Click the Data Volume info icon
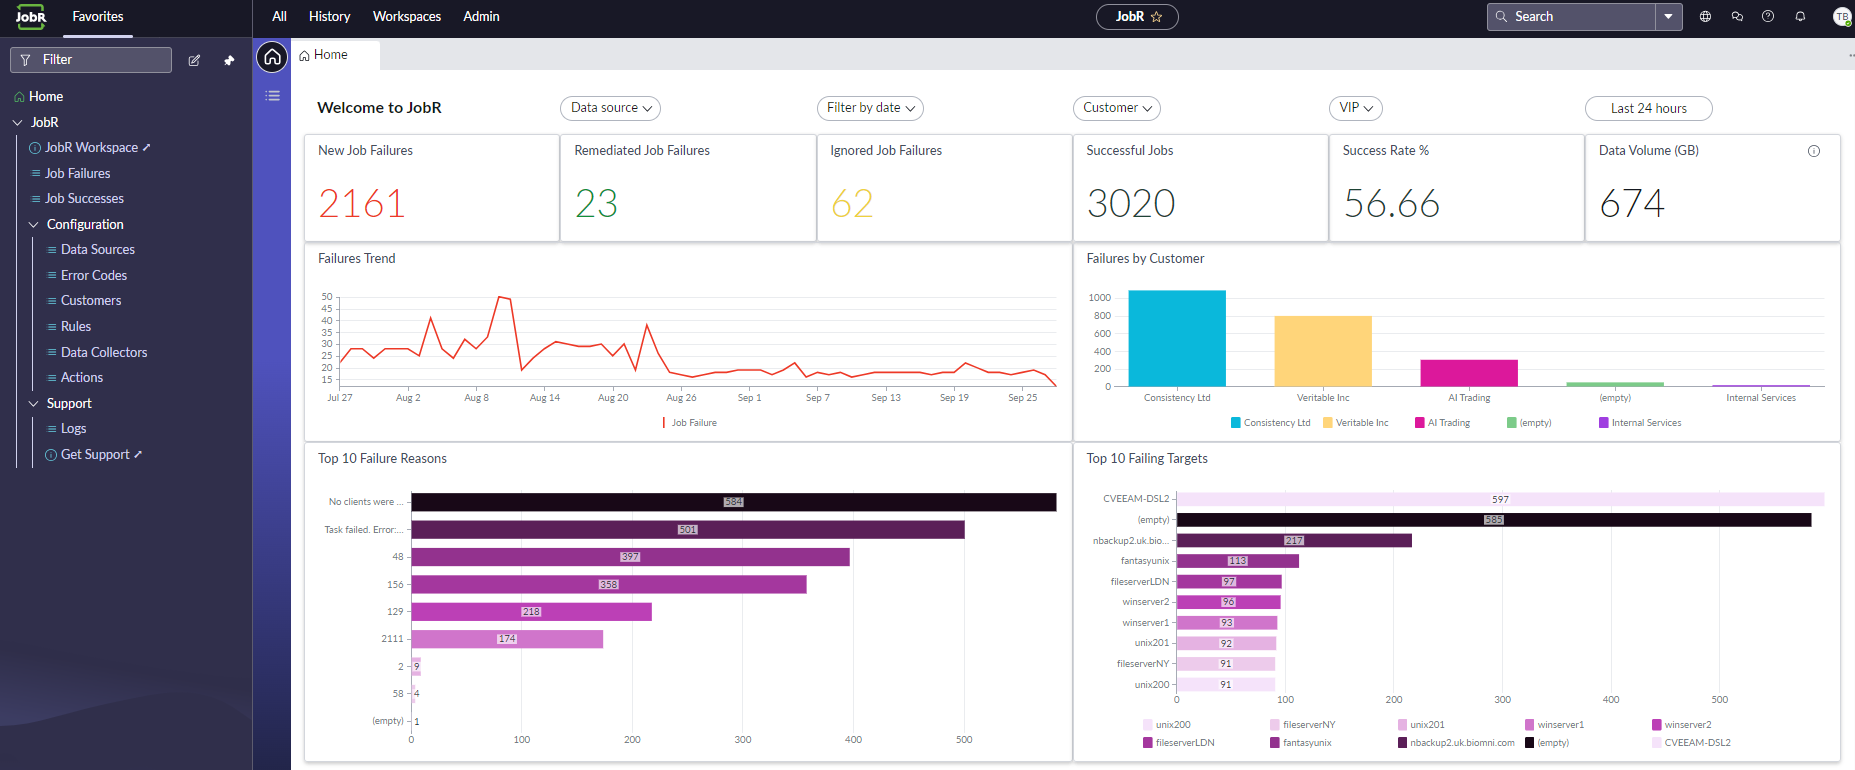 click(x=1813, y=151)
